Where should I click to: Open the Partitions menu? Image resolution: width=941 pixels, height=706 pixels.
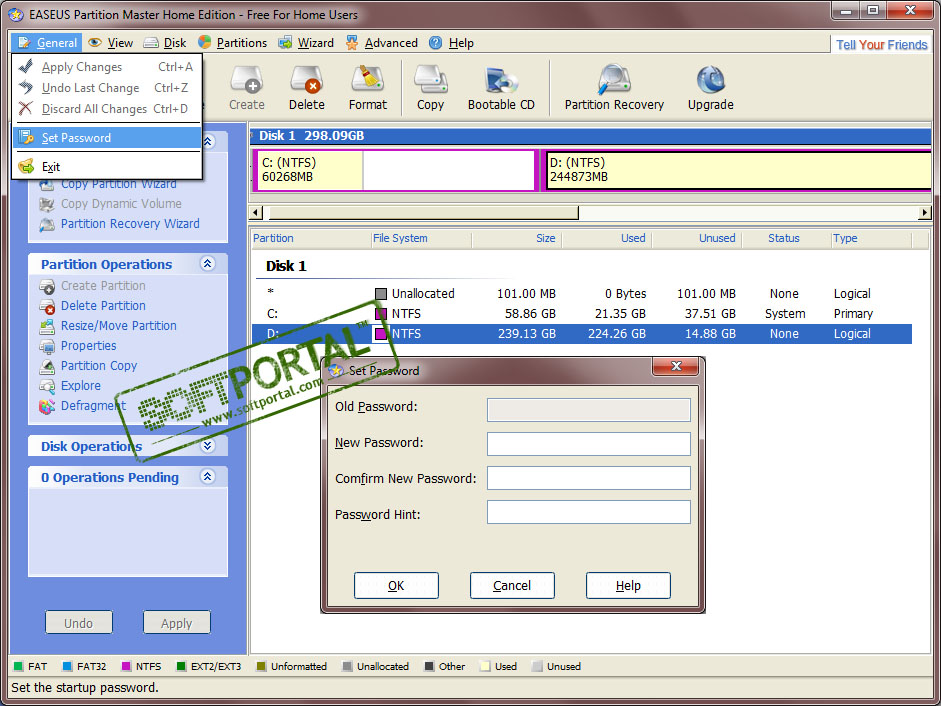click(x=232, y=43)
